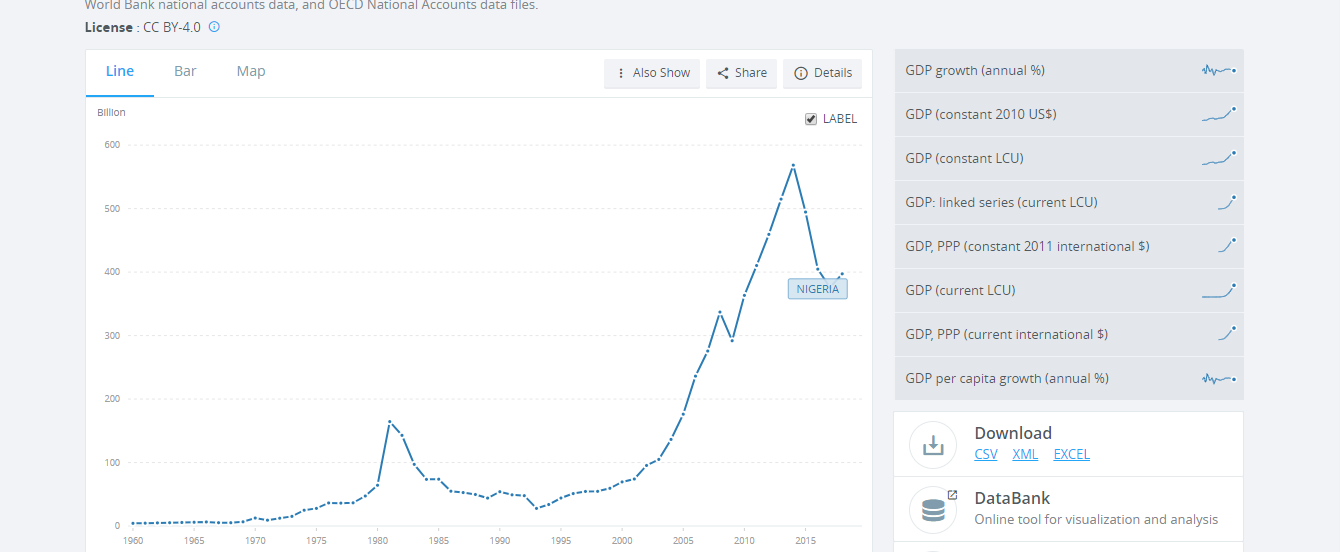Open GDP, PPP (current international $) indicator
Screen dimensions: 1340x552
pyautogui.click(x=1069, y=334)
